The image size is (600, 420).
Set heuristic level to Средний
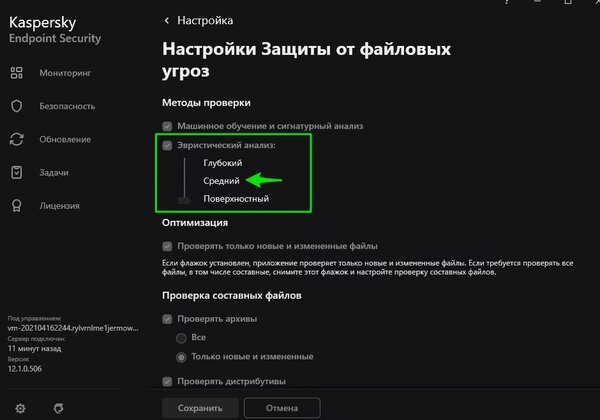pos(221,181)
